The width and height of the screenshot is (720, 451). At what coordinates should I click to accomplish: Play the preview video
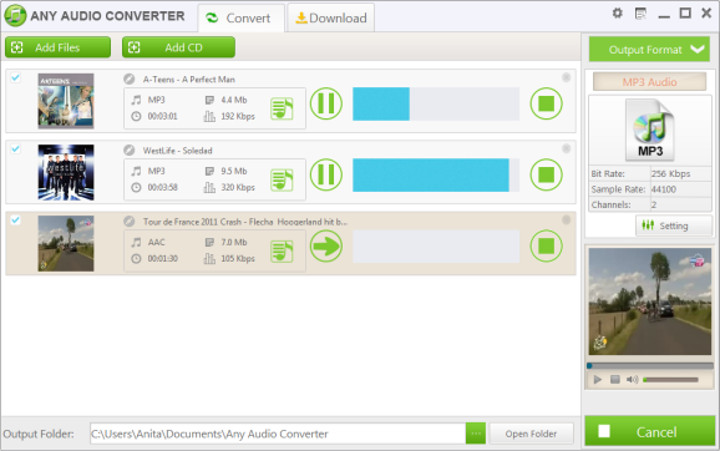(x=597, y=379)
